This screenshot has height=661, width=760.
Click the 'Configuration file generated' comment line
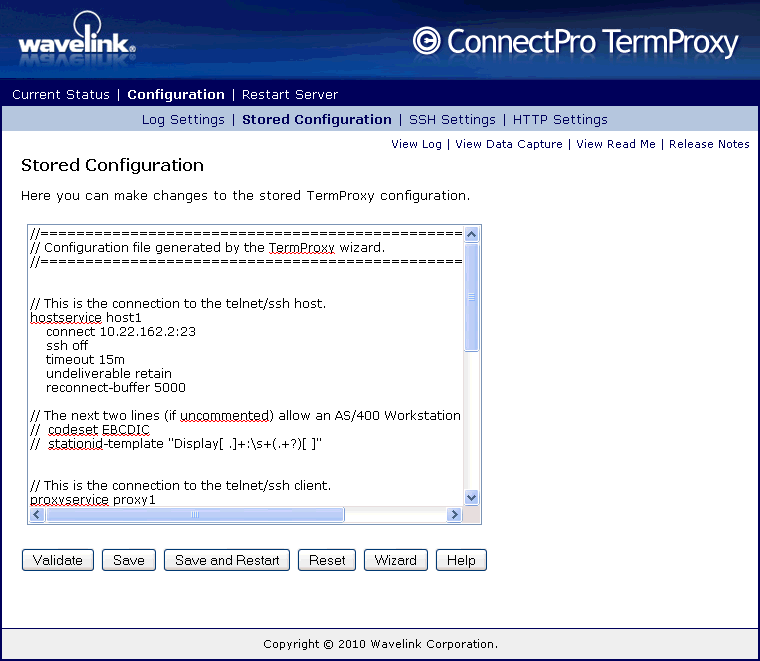[x=207, y=248]
